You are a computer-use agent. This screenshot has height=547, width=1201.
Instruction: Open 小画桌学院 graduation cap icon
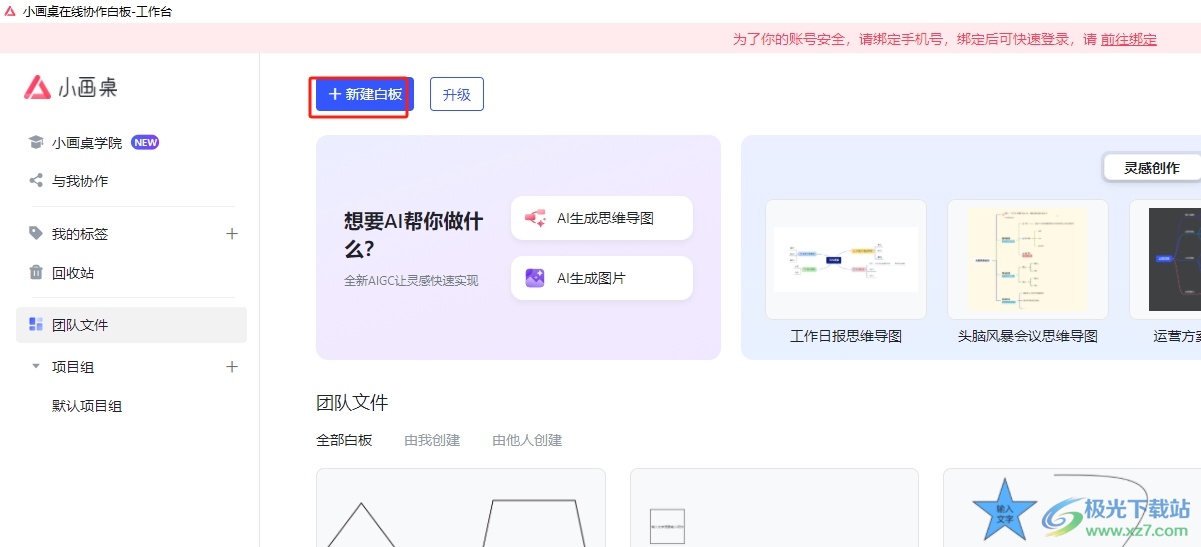point(36,142)
